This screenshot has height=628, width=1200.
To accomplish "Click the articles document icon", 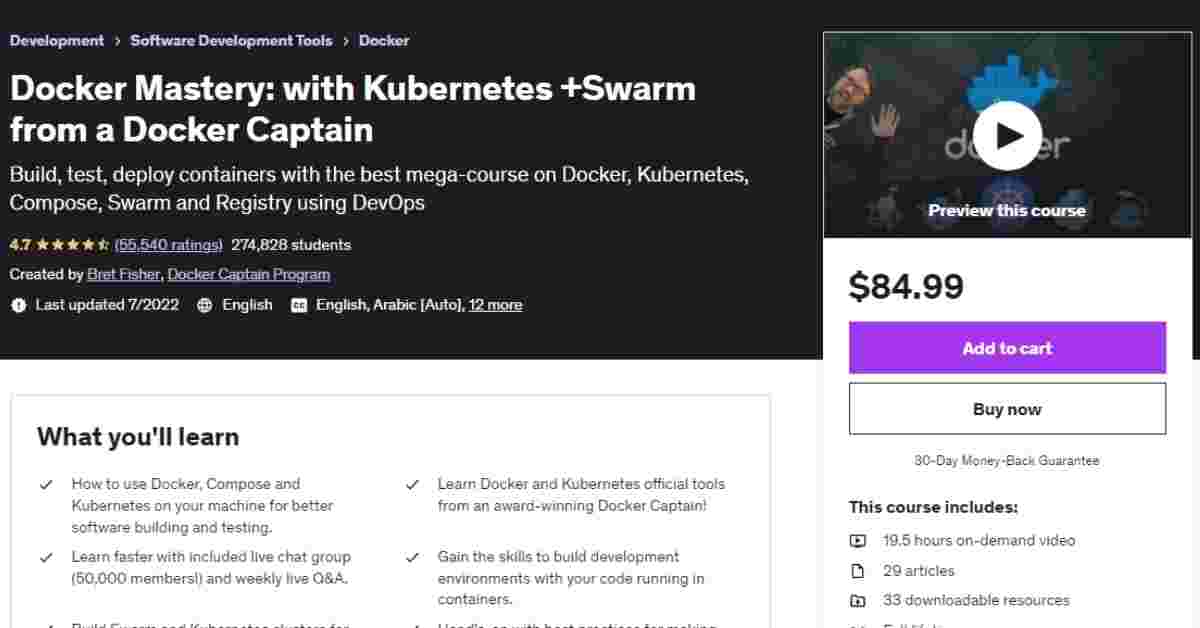I will [858, 571].
